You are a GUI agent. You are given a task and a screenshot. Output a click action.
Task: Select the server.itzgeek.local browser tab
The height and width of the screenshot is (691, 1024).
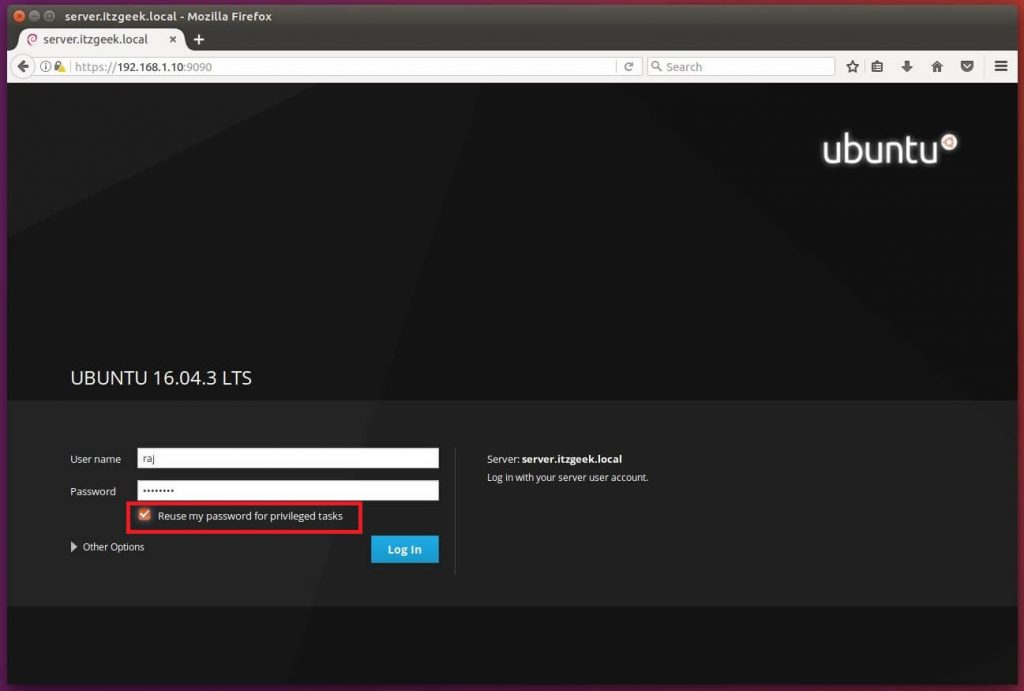[101, 39]
